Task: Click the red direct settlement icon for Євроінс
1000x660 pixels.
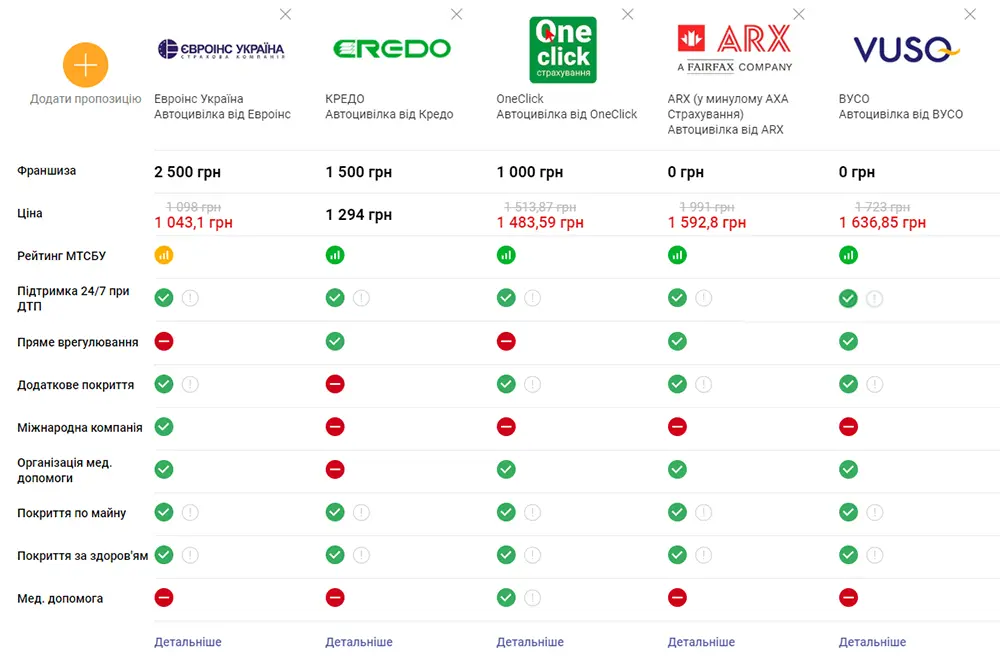Action: pos(164,341)
